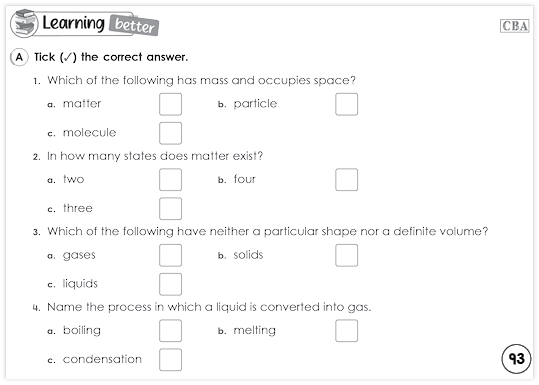Click the stacked books icon
Image resolution: width=539 pixels, height=385 pixels.
[24, 23]
